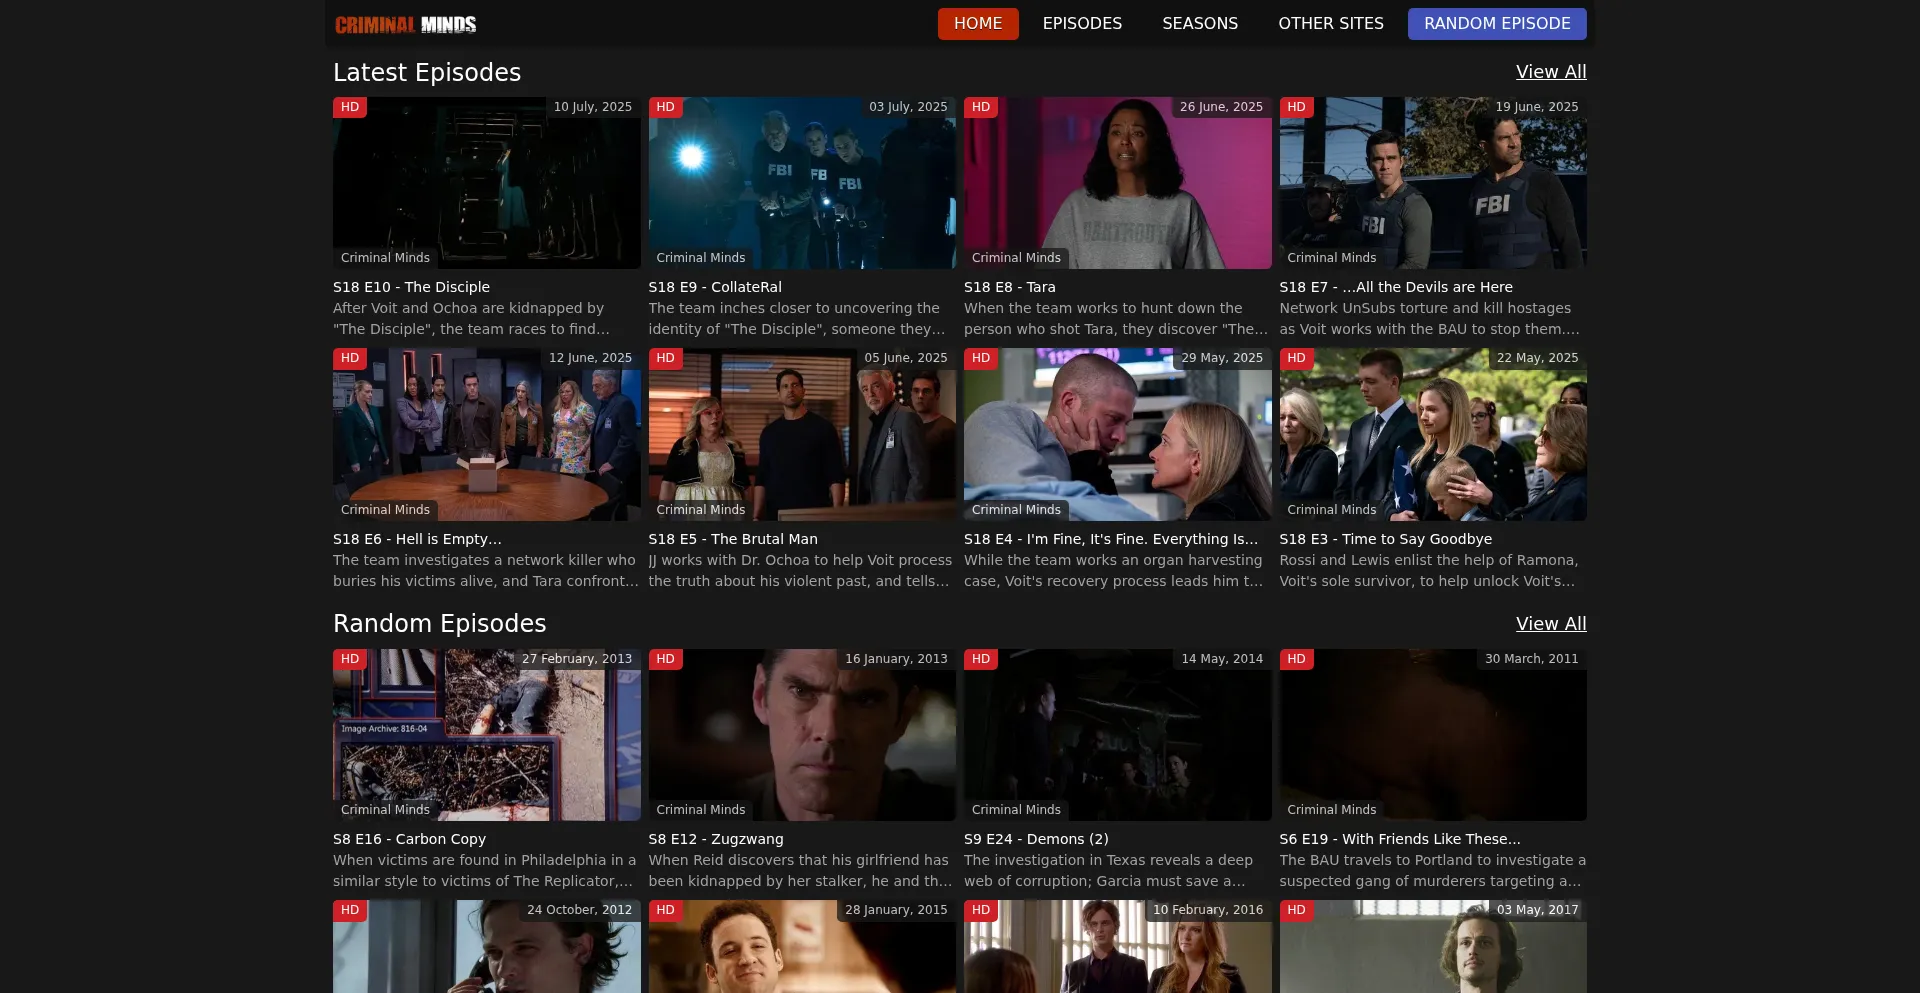Open the 24 October, 2012 episode thumbnail
The image size is (1920, 993).
(x=487, y=947)
